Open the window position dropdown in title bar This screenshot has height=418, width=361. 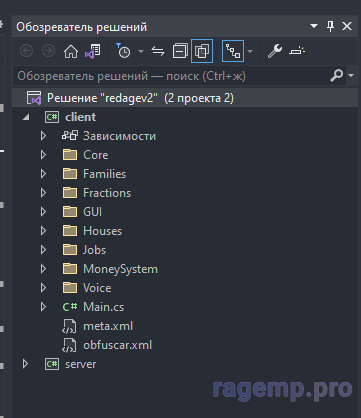(x=314, y=26)
